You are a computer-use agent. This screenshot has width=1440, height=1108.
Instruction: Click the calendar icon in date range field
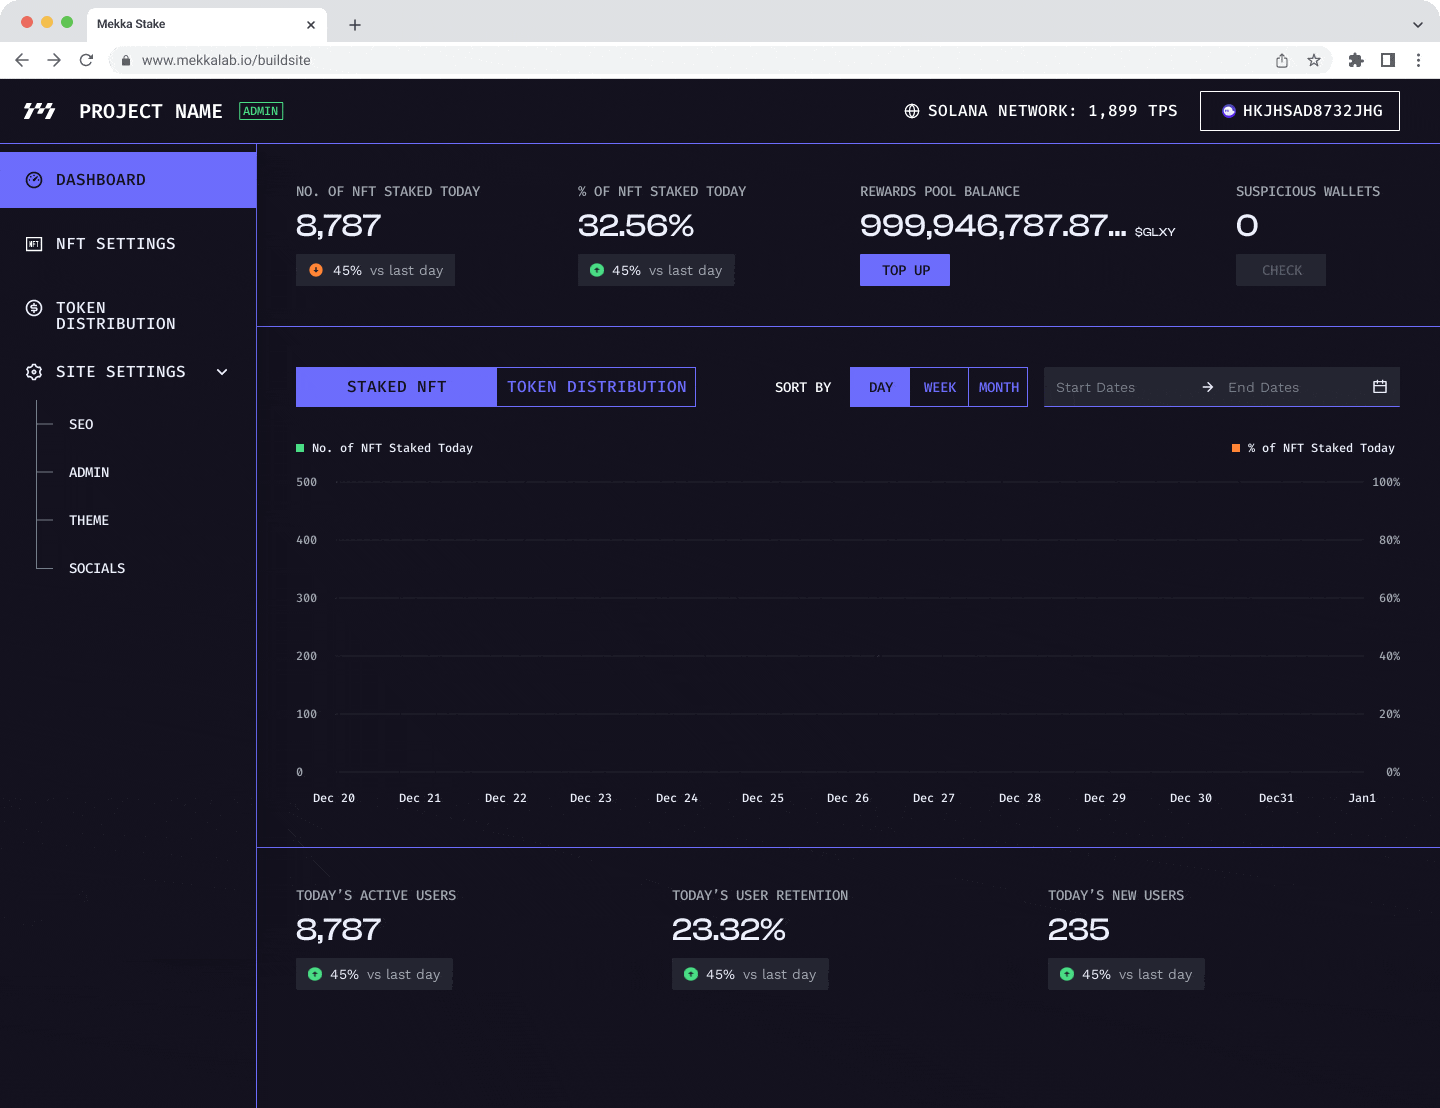1380,387
